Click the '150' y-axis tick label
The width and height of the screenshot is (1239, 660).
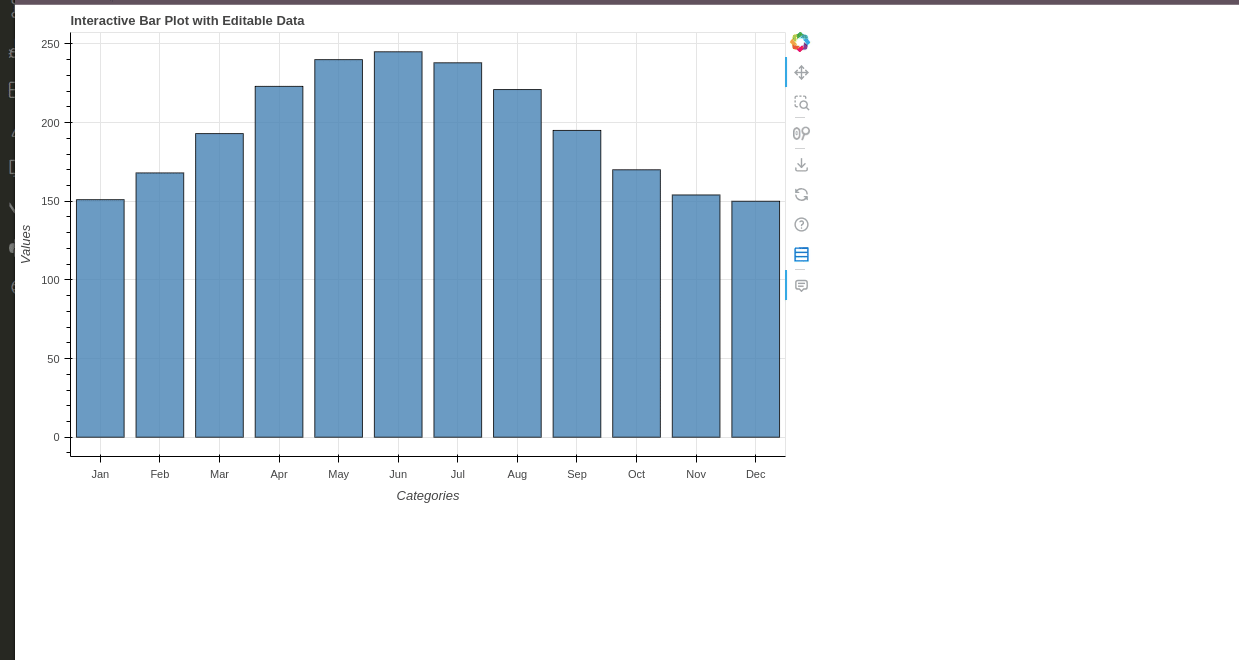point(50,201)
